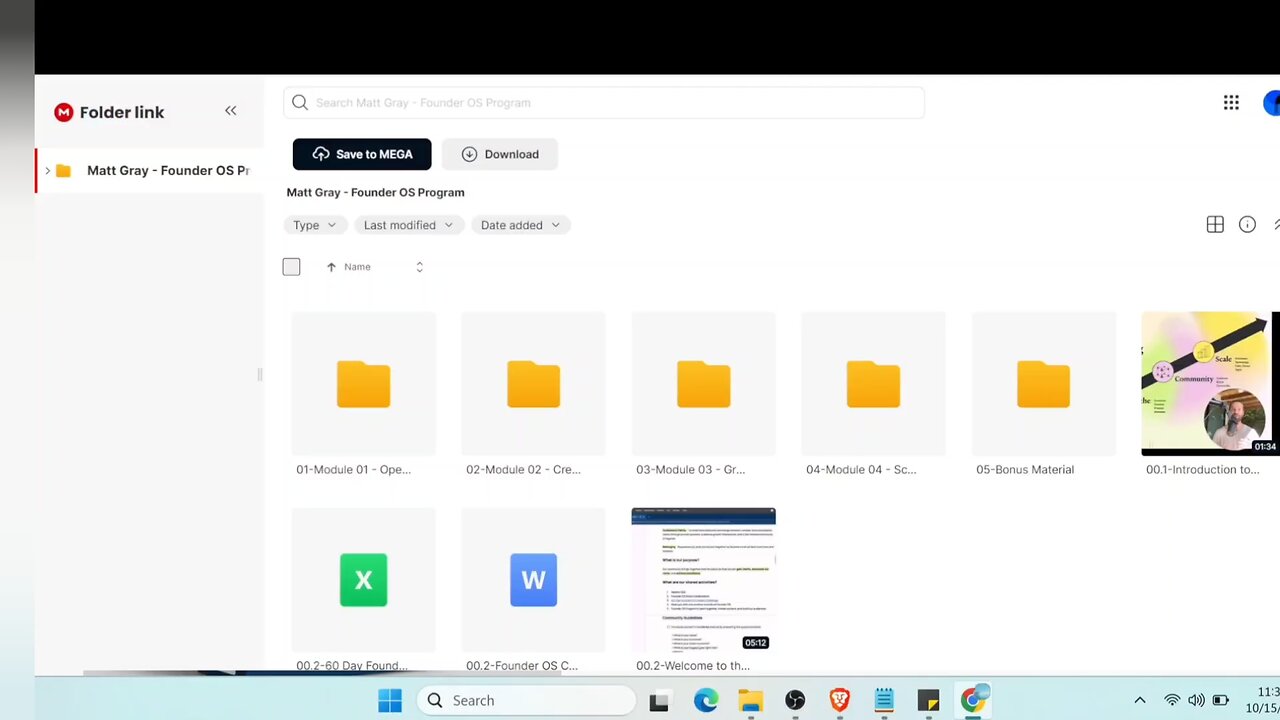Open OBS Studio from taskbar
Viewport: 1280px width, 720px height.
pyautogui.click(x=795, y=701)
